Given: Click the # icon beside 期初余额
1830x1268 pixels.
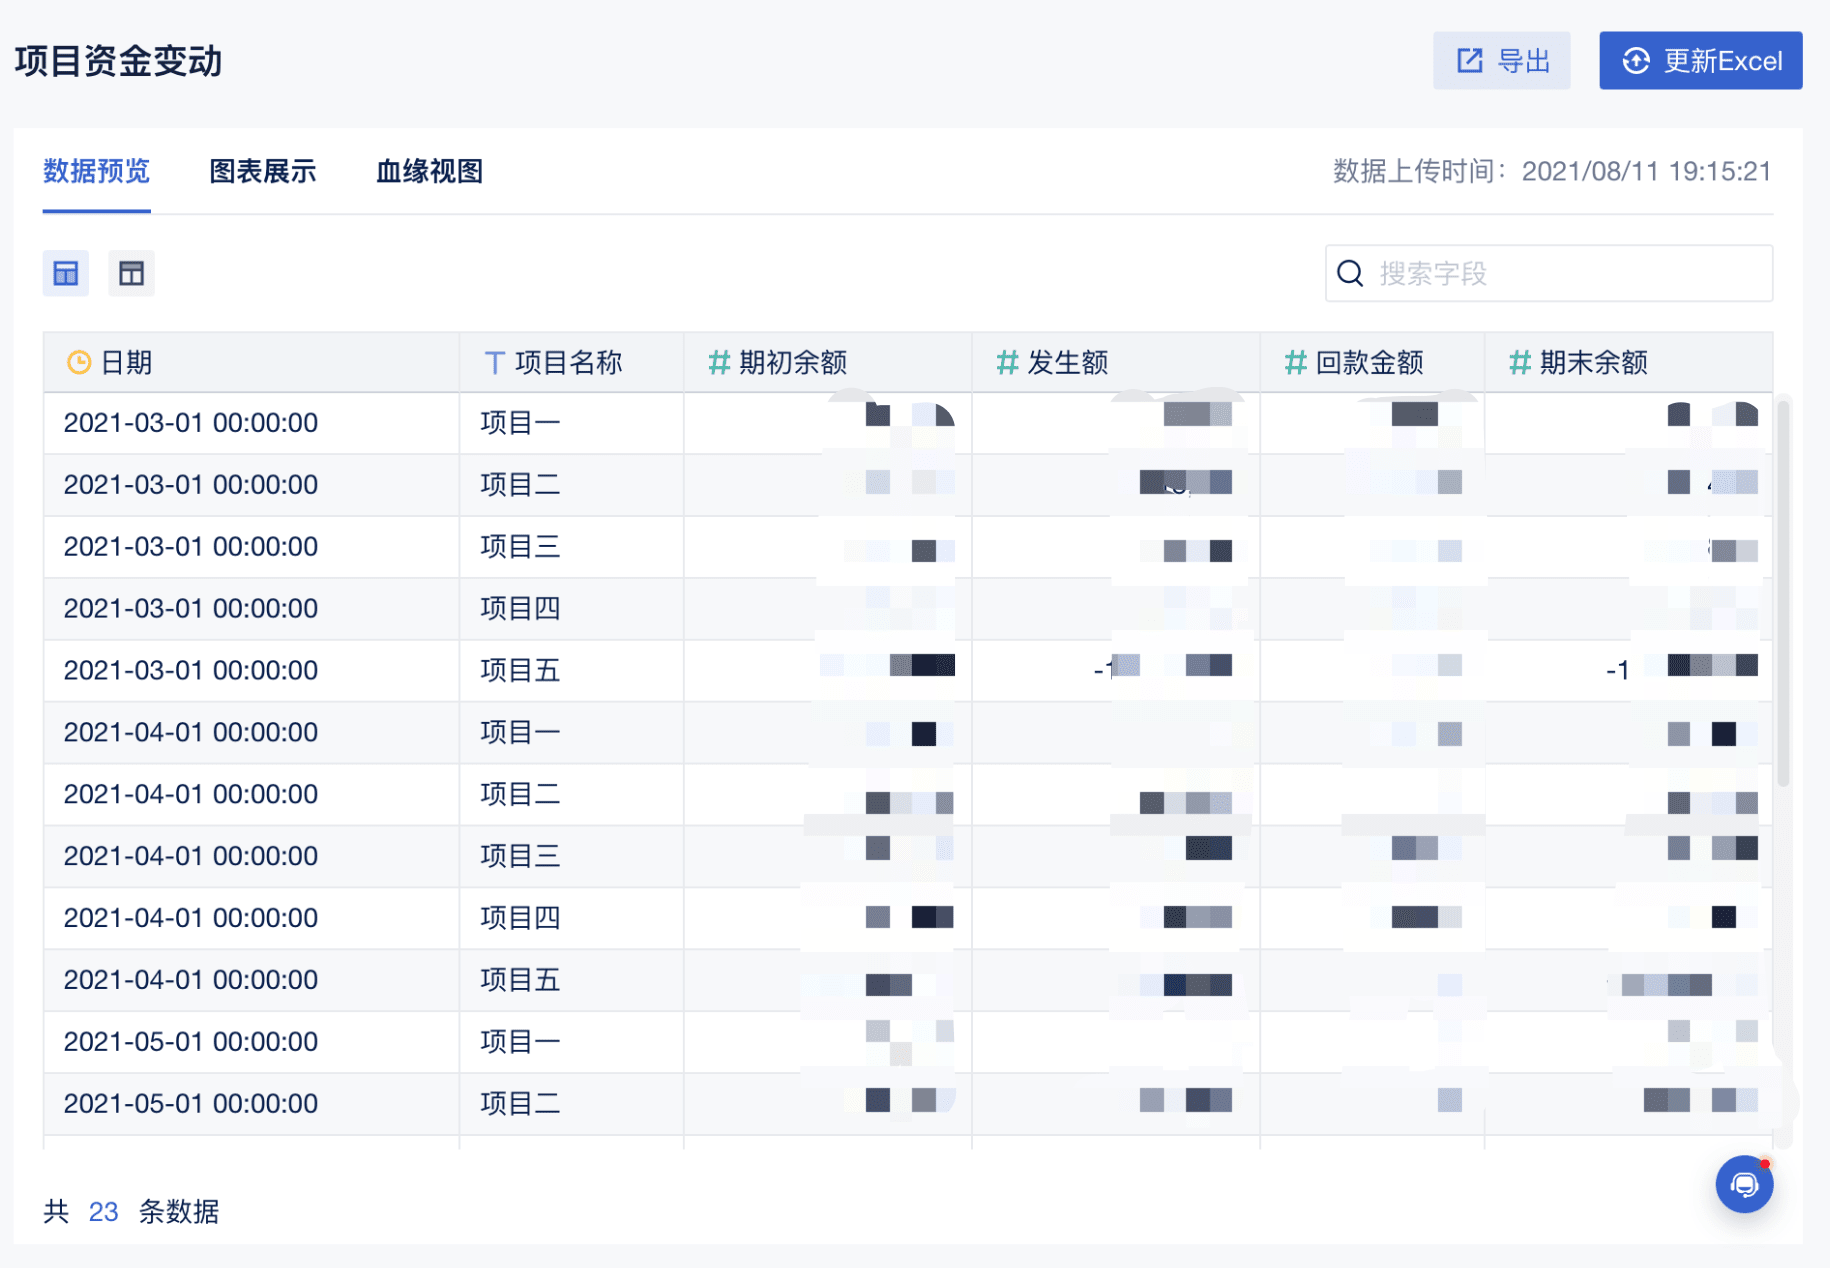Looking at the screenshot, I should click(719, 362).
